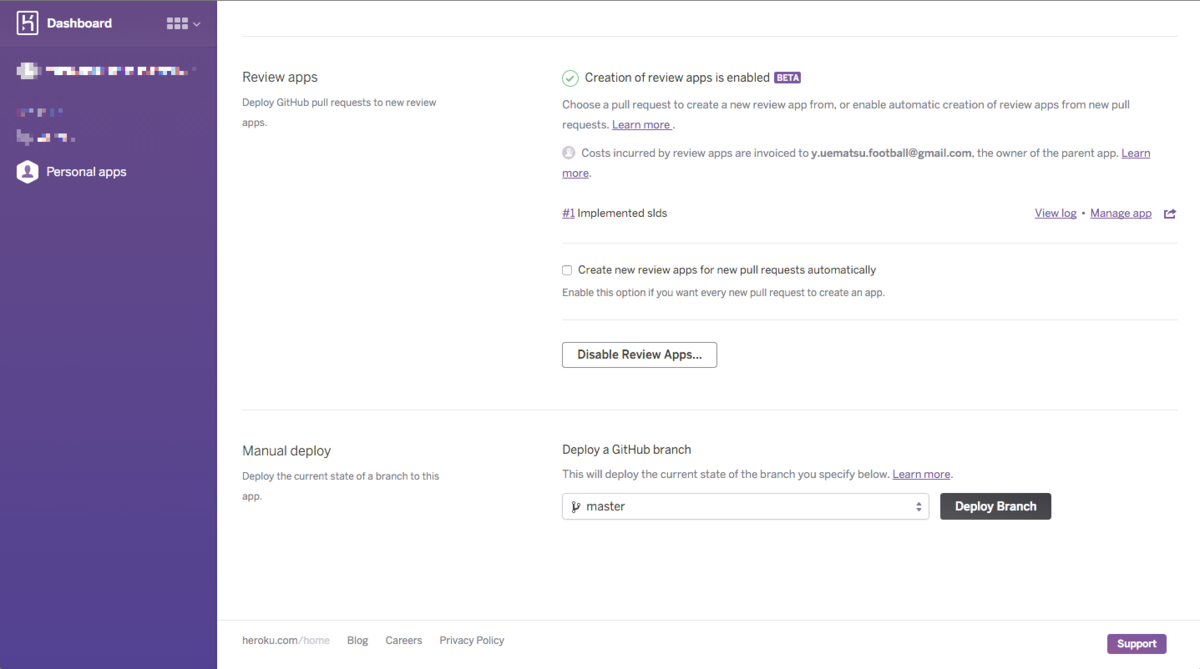Open review app via external link icon
The image size is (1200, 669).
[1170, 214]
